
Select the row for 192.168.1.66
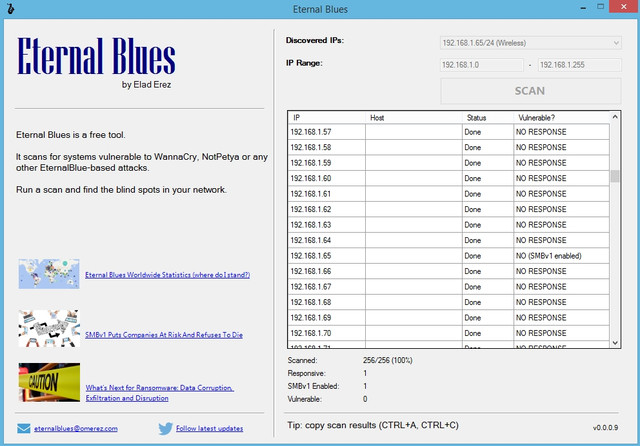pyautogui.click(x=449, y=271)
